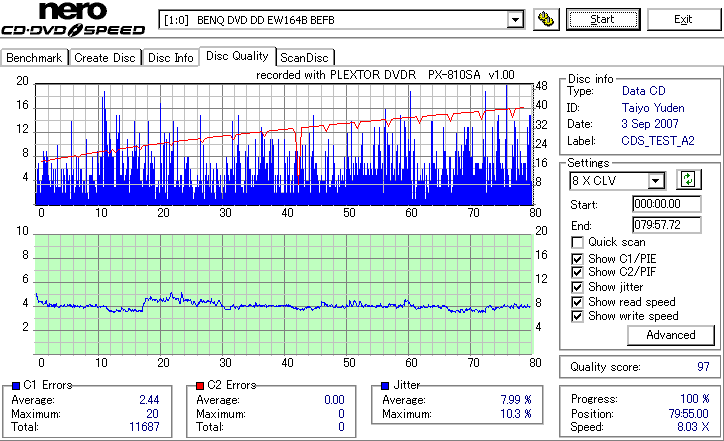Image resolution: width=724 pixels, height=441 pixels.
Task: Disable Show write speed checkbox
Action: [x=577, y=316]
